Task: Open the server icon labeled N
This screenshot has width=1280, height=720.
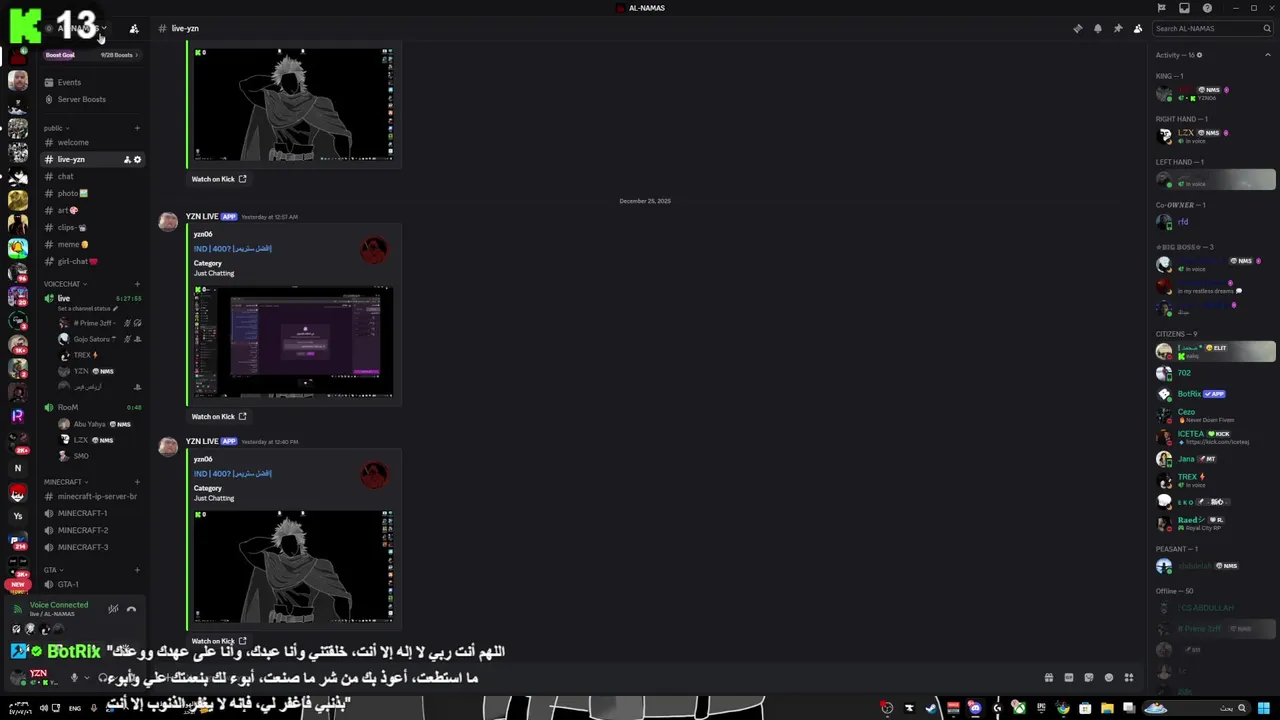Action: point(17,468)
